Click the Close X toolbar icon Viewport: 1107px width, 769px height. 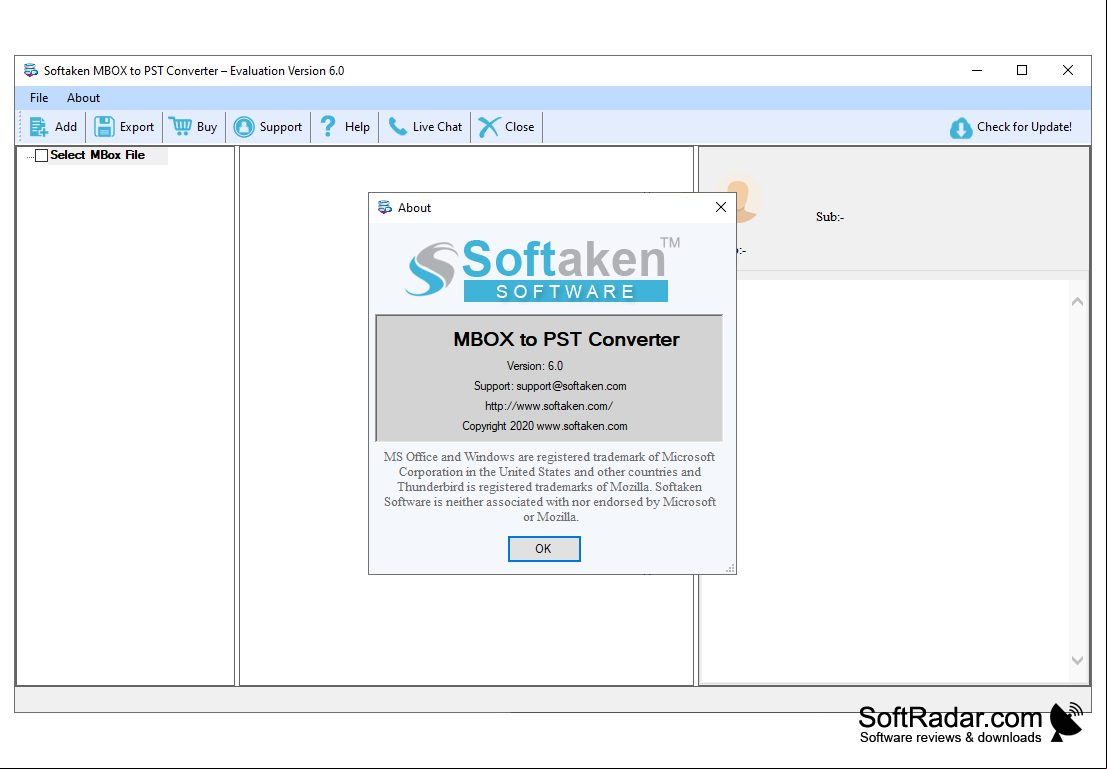489,127
